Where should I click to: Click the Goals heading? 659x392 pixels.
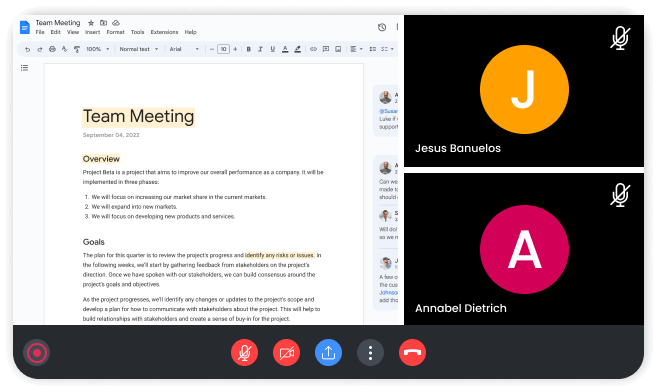[x=93, y=242]
